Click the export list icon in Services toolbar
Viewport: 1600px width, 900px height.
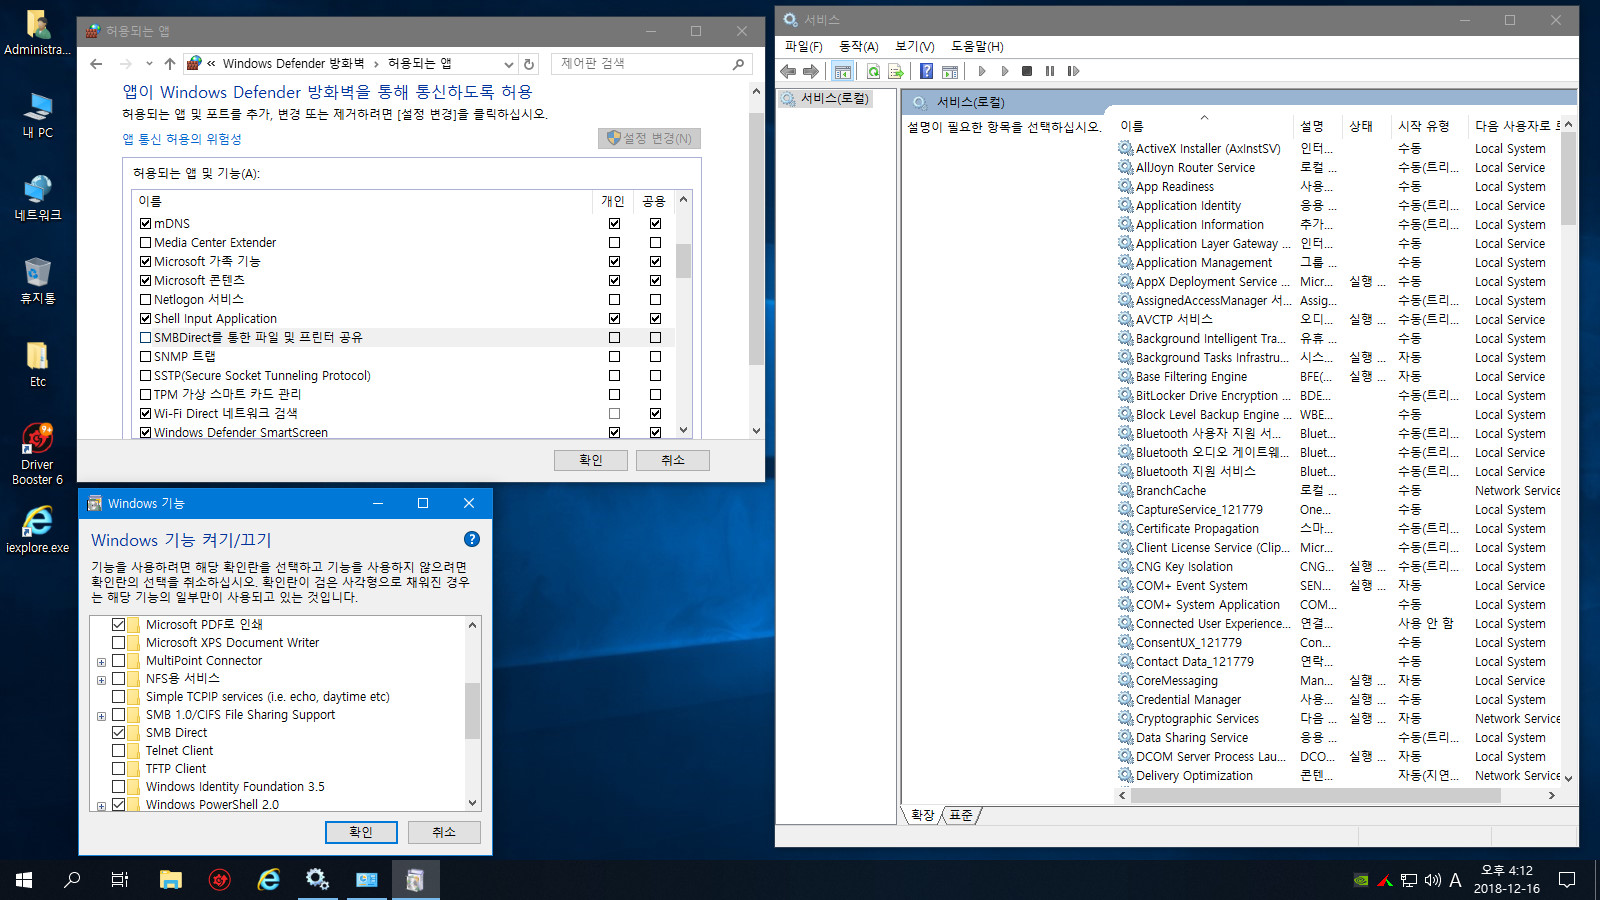[896, 71]
